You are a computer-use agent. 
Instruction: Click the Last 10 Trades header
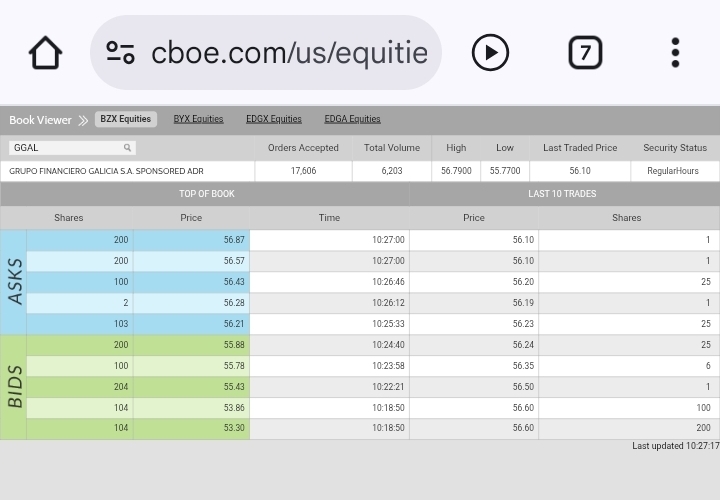click(x=561, y=194)
